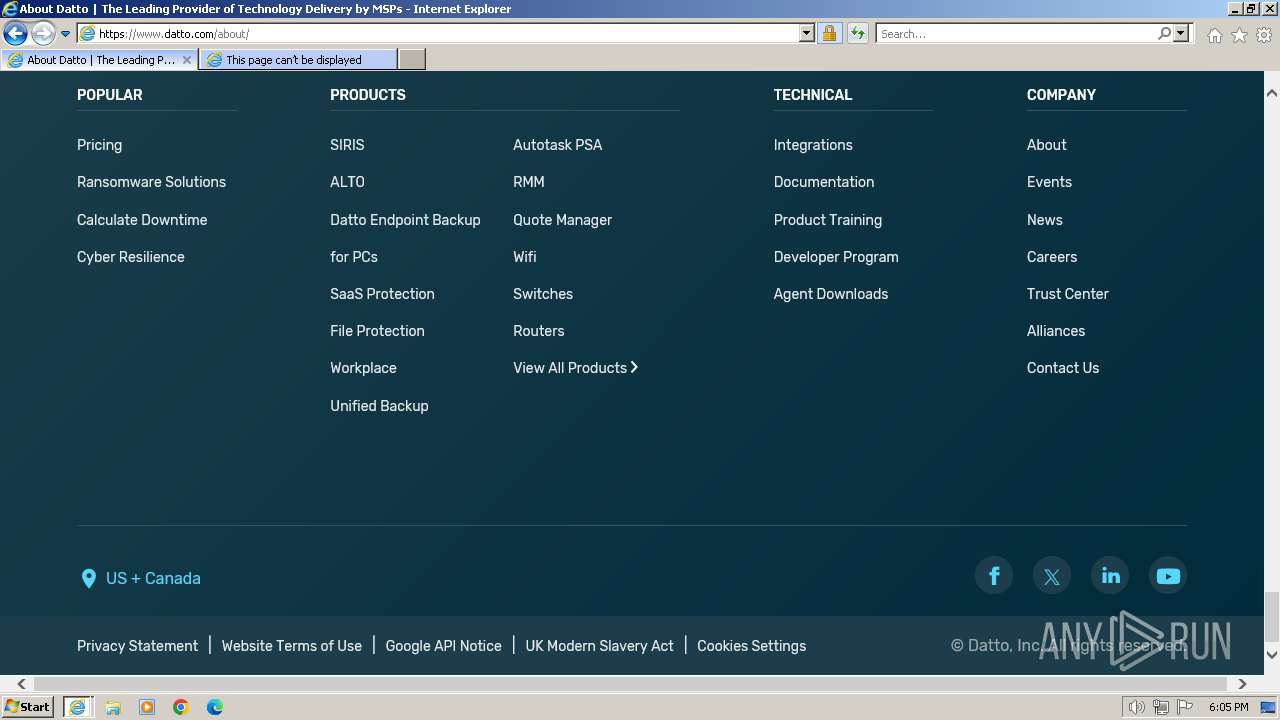This screenshot has height=720, width=1280.
Task: Open the RMM link
Action: [529, 182]
